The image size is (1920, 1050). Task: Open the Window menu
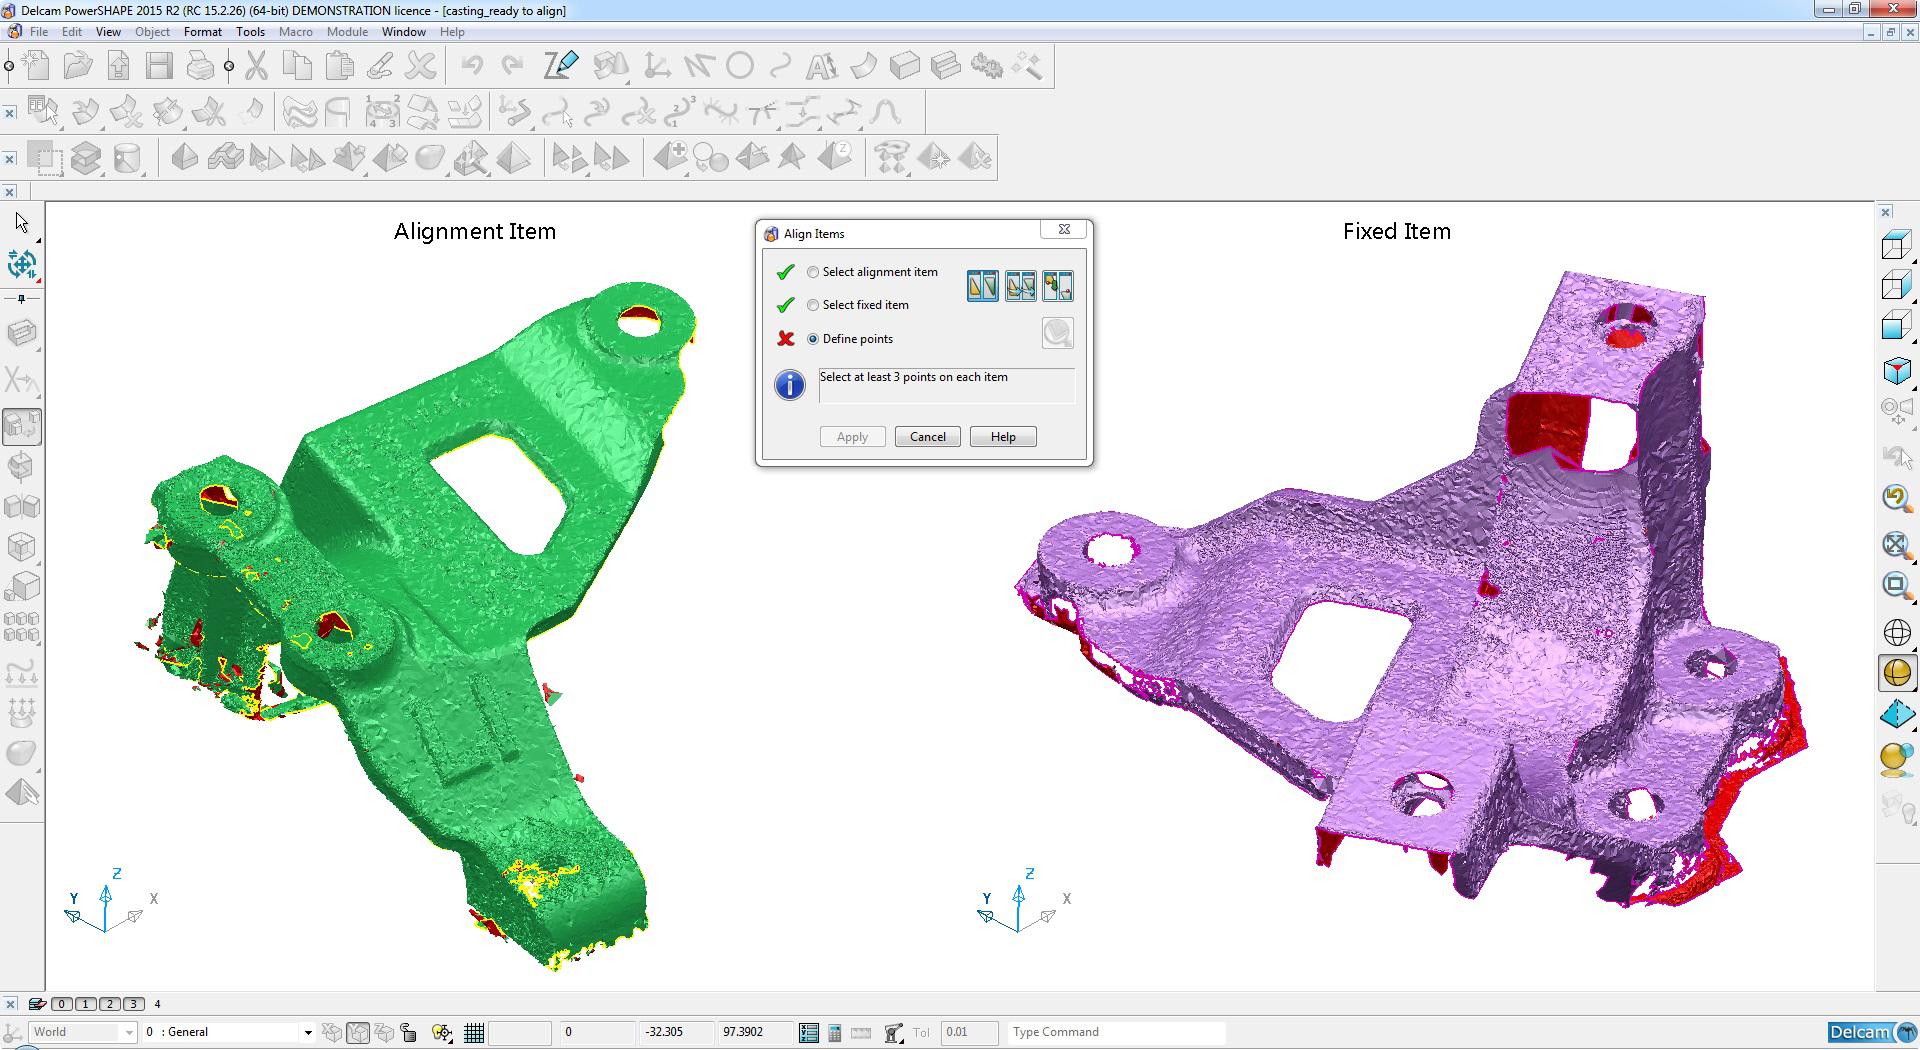click(x=404, y=32)
